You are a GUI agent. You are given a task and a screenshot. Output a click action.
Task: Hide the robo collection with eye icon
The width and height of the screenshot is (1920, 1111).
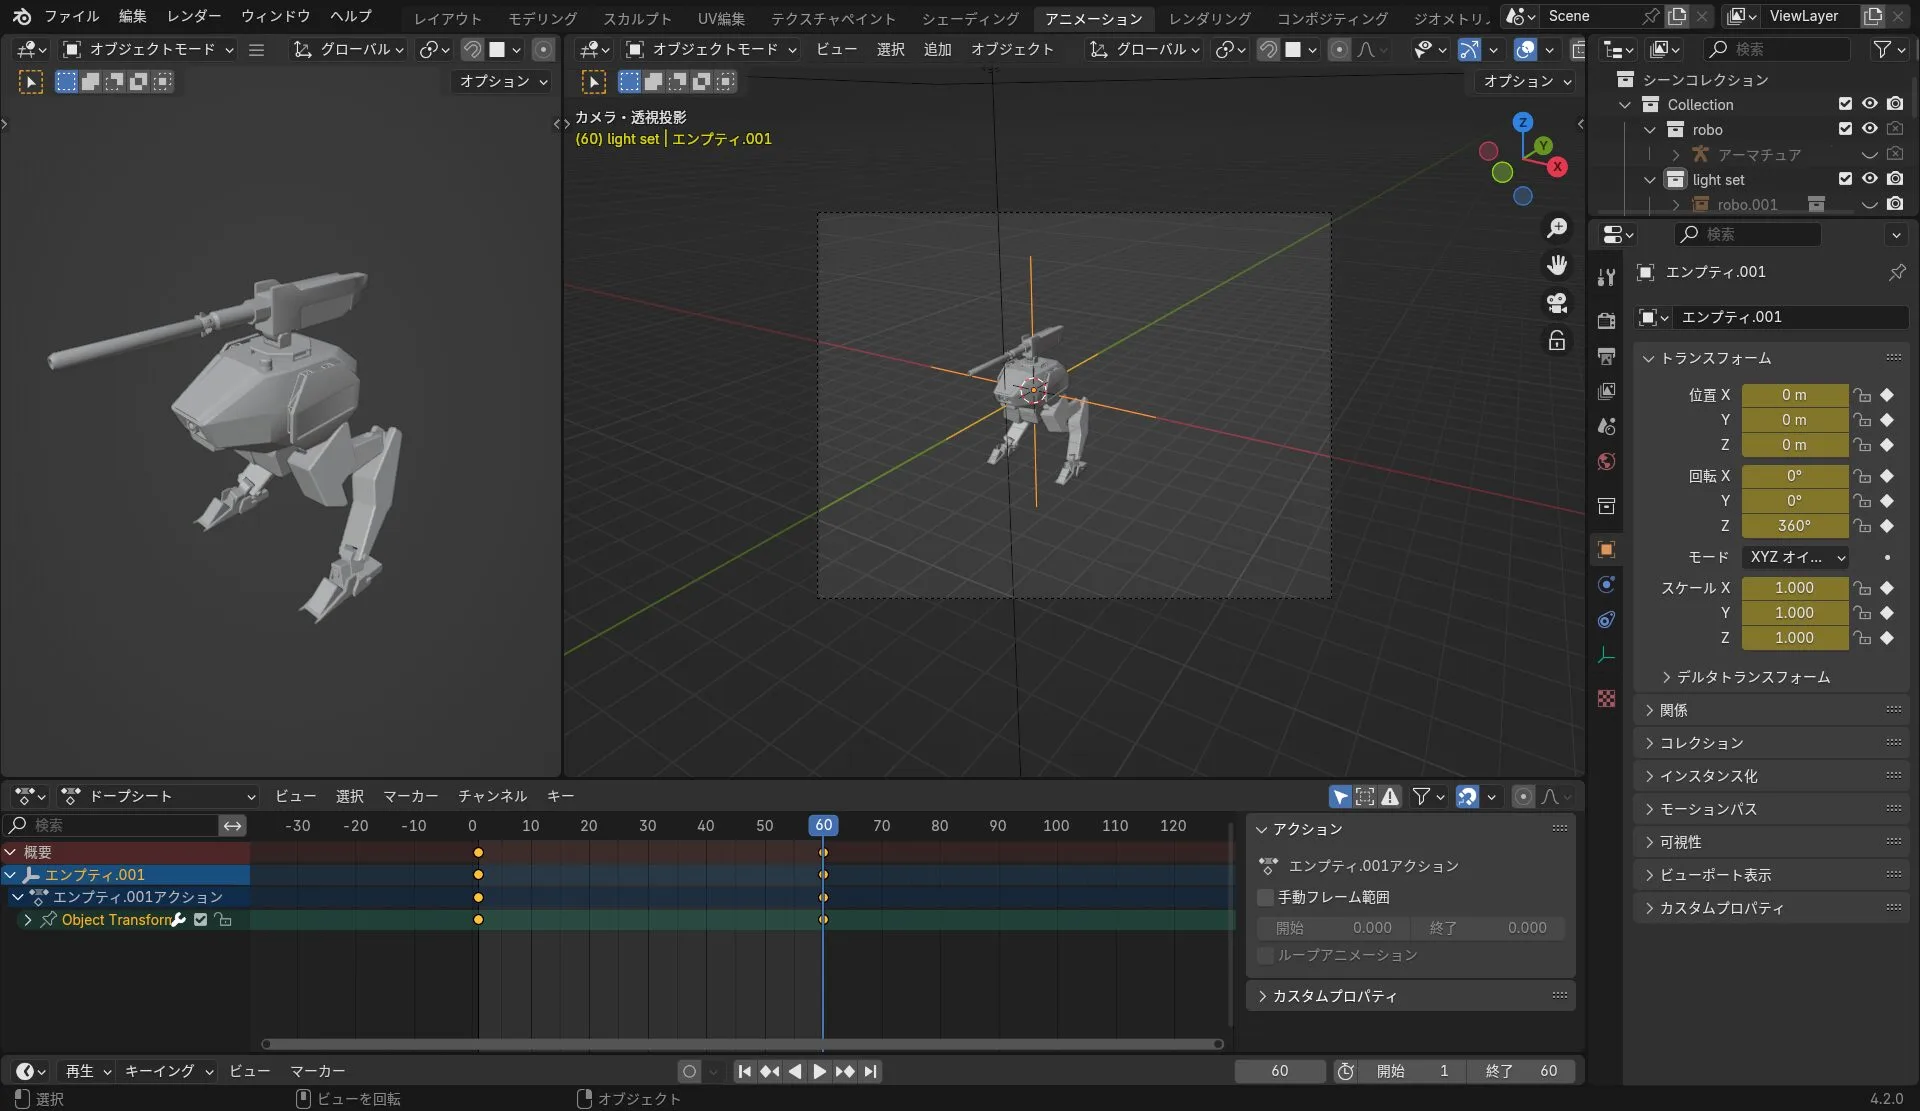tap(1869, 129)
